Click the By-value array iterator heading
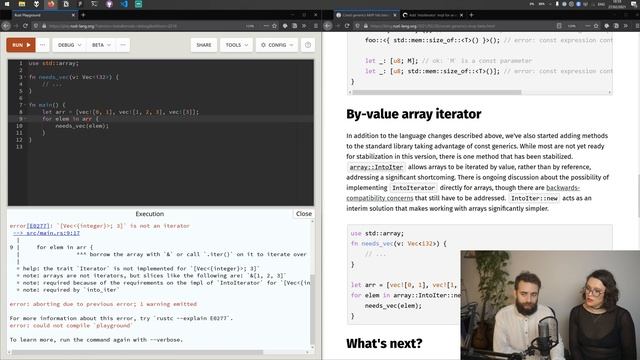Image resolution: width=640 pixels, height=360 pixels. (x=413, y=114)
